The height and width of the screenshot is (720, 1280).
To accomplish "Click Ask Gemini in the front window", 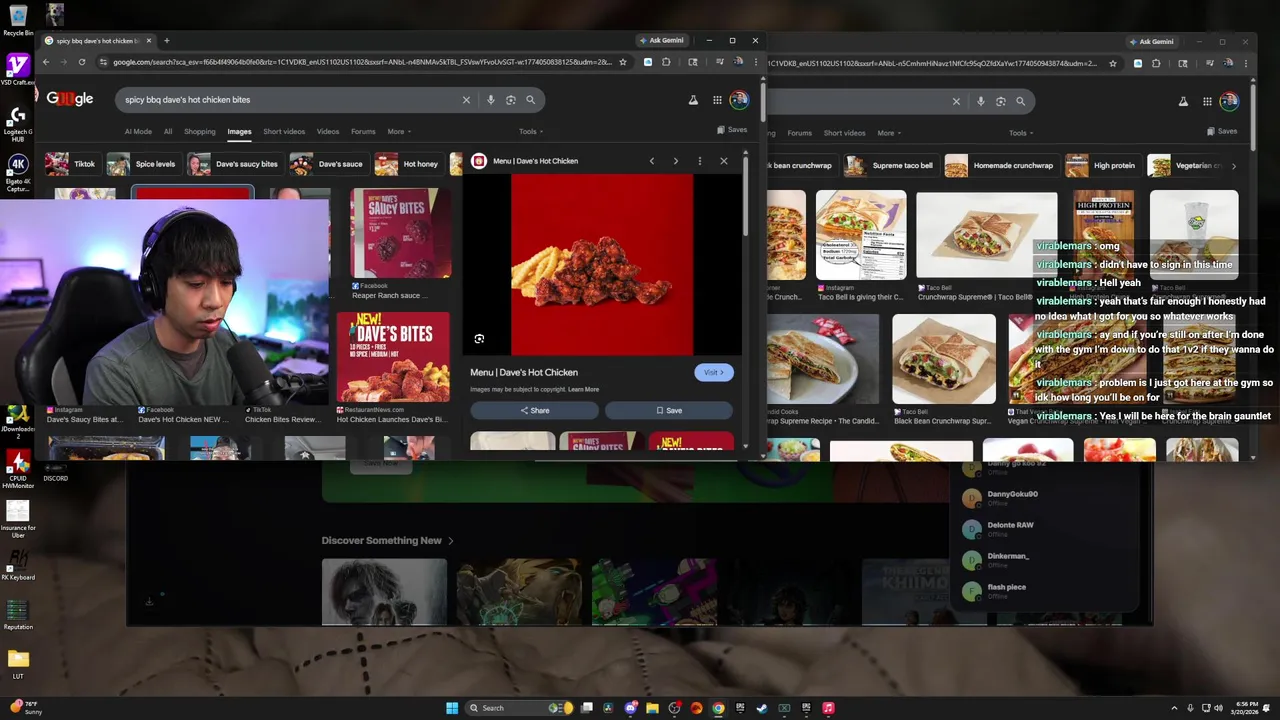I will click(x=661, y=41).
